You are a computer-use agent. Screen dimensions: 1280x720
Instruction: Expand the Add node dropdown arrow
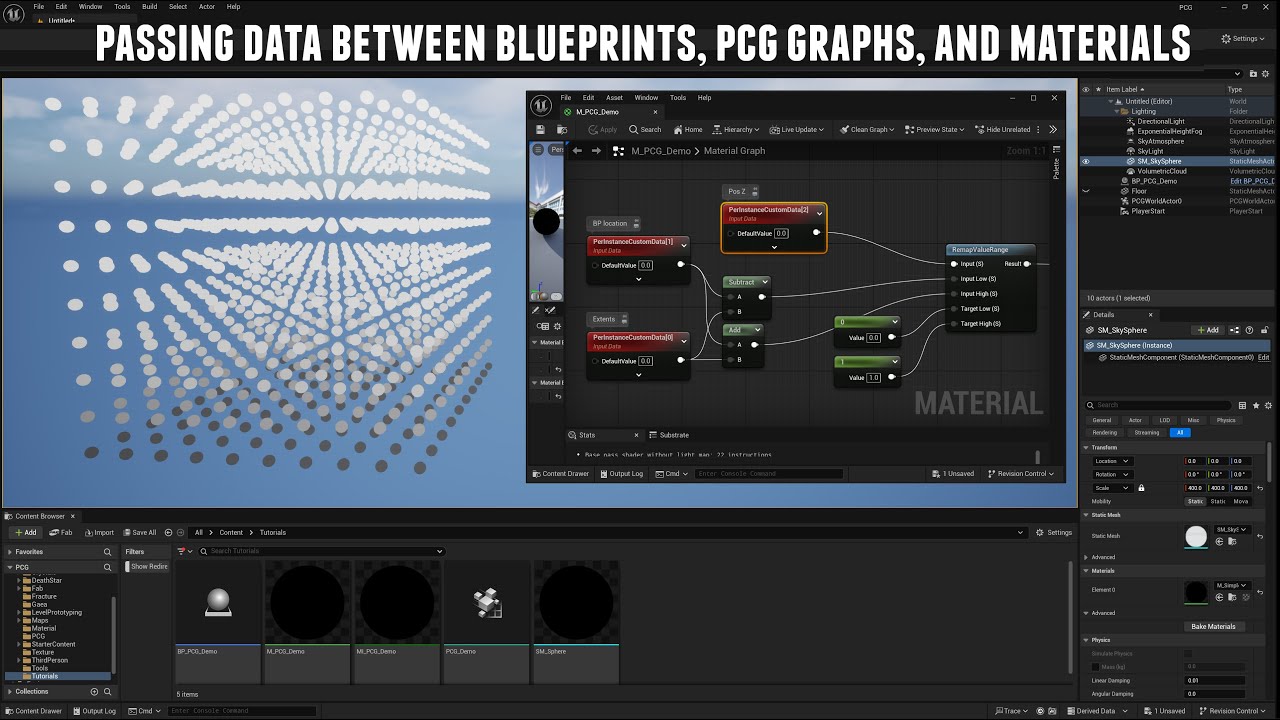click(757, 330)
